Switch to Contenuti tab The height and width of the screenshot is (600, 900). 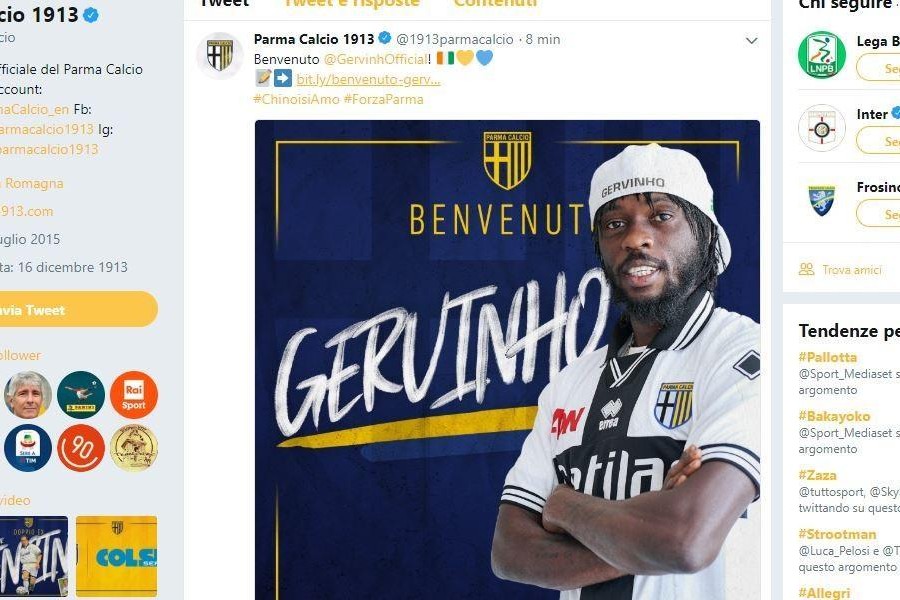pyautogui.click(x=495, y=3)
